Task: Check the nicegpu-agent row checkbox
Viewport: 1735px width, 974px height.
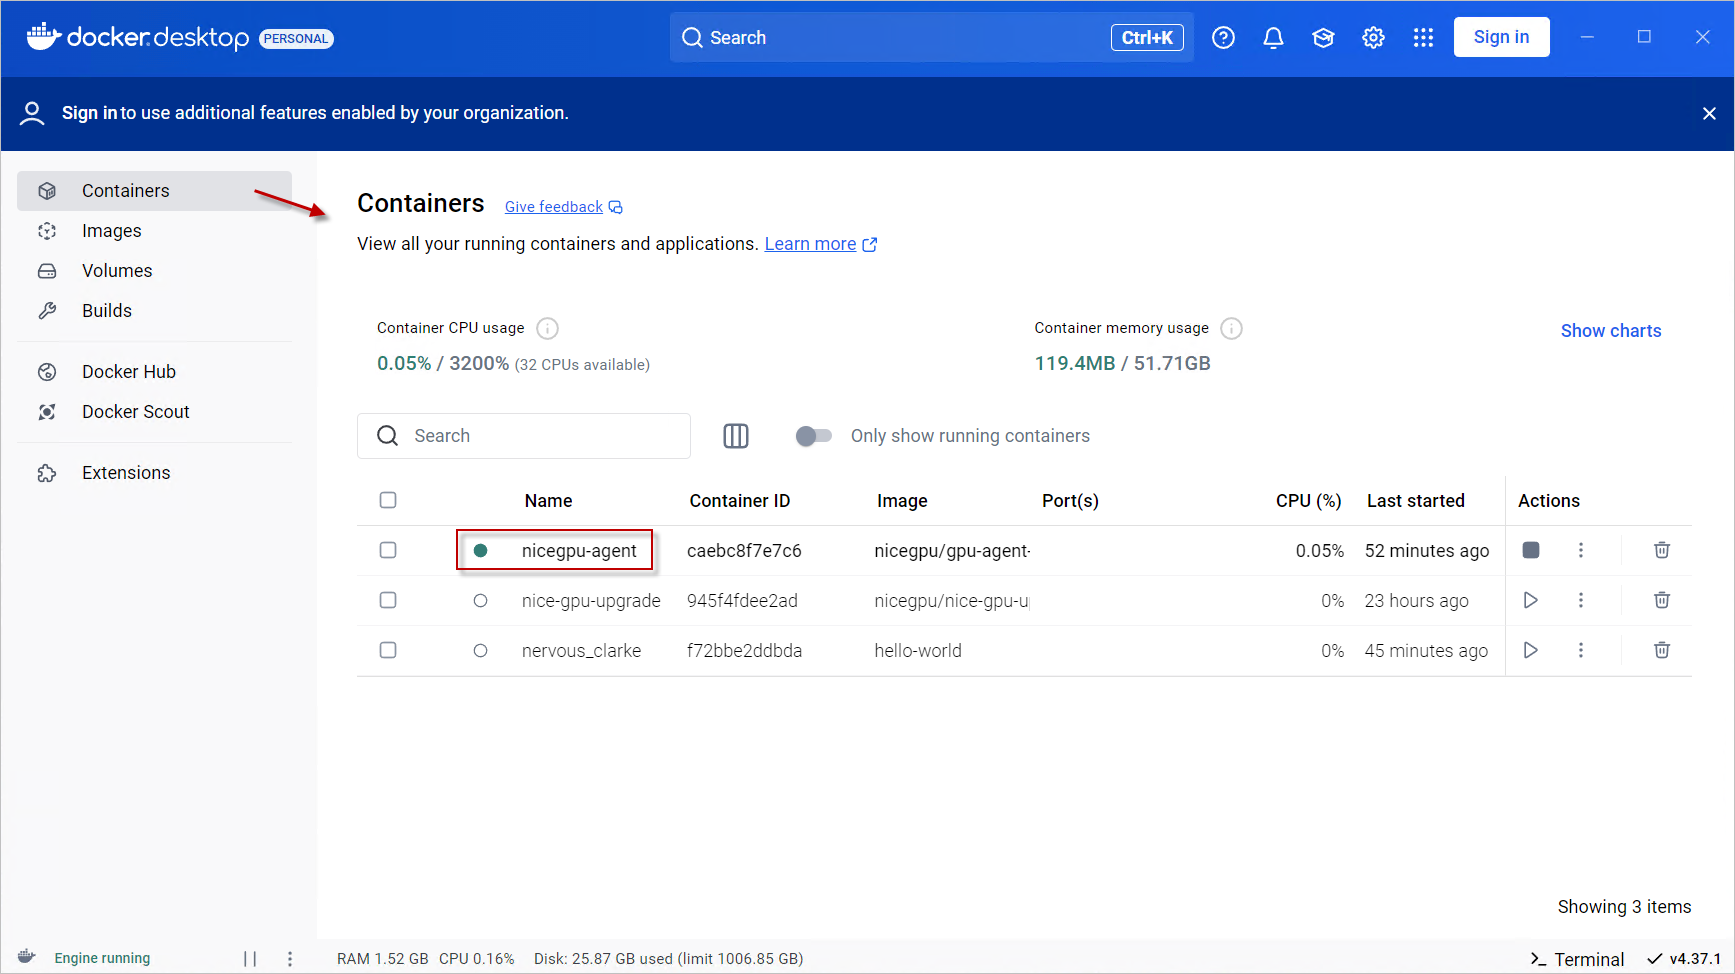Action: 388,550
